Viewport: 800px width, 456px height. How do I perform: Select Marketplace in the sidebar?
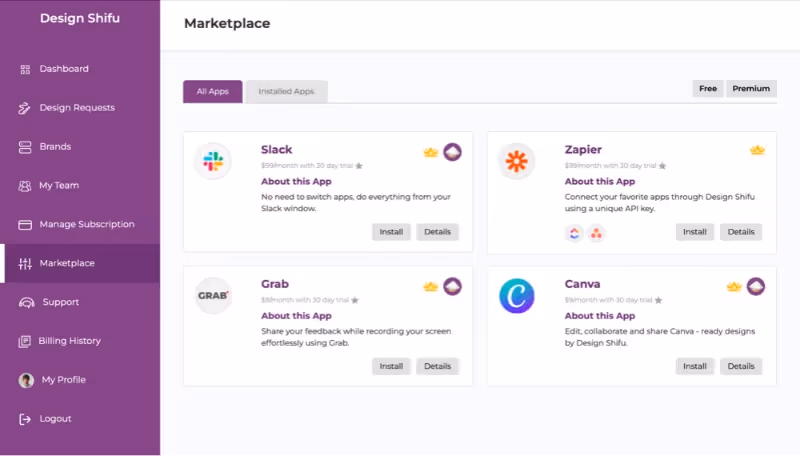coord(80,263)
